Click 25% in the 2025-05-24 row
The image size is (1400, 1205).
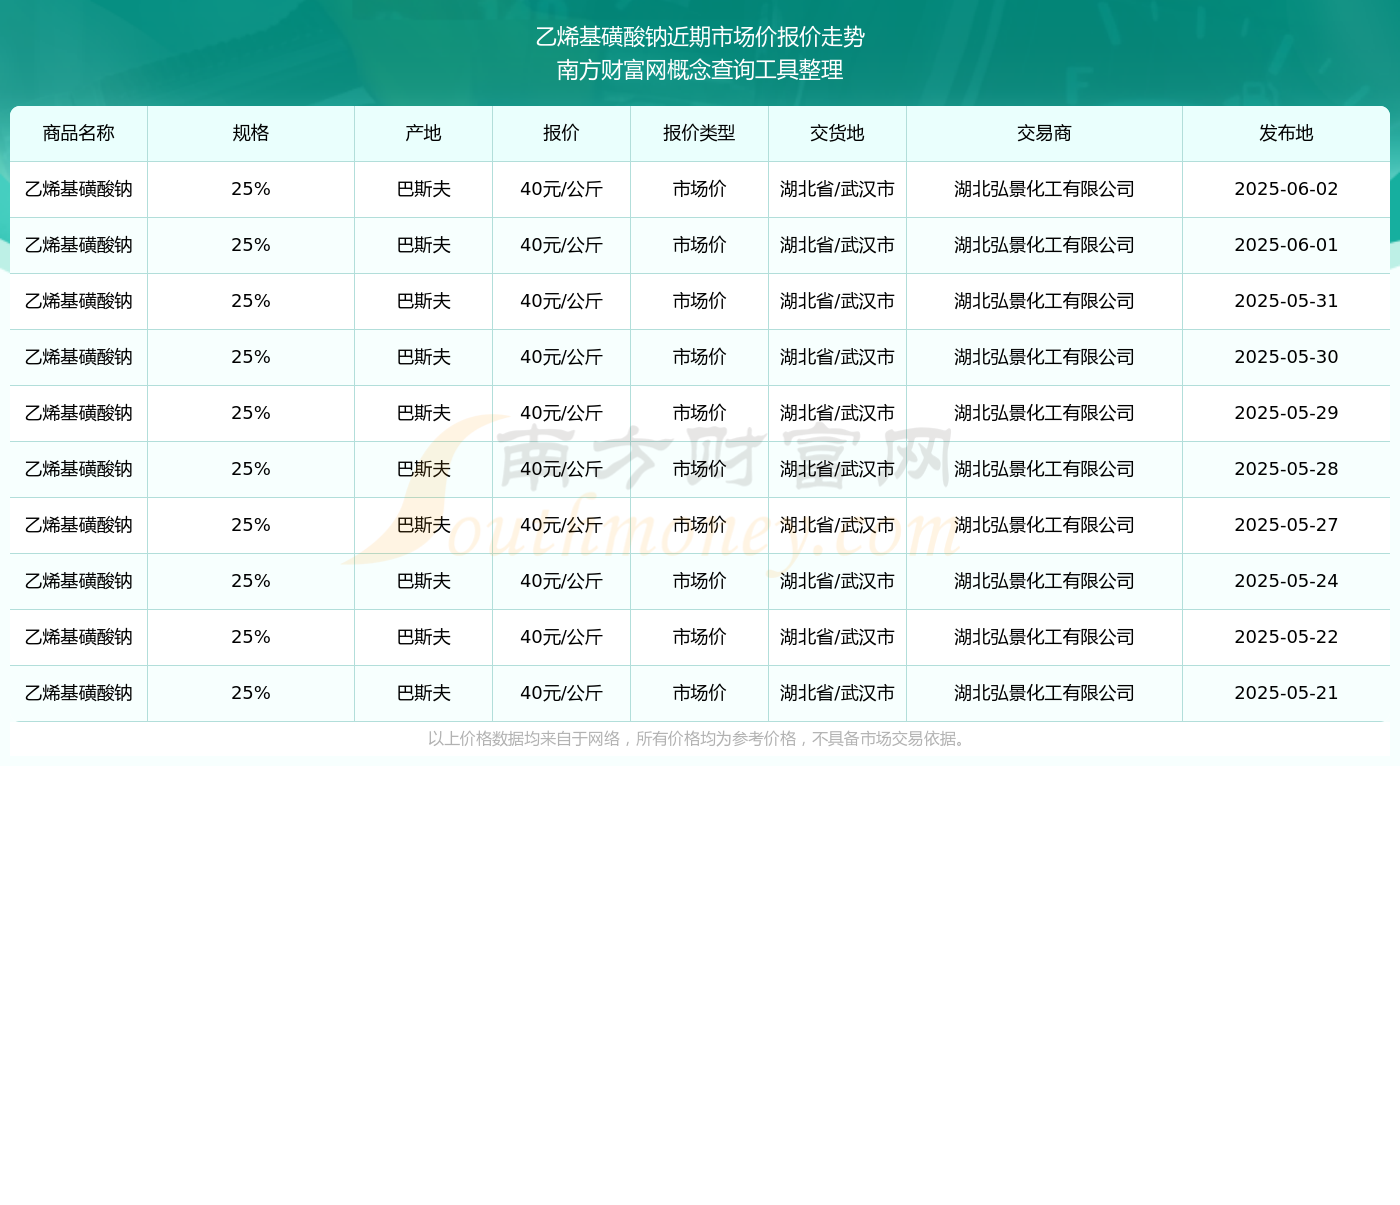(x=251, y=581)
